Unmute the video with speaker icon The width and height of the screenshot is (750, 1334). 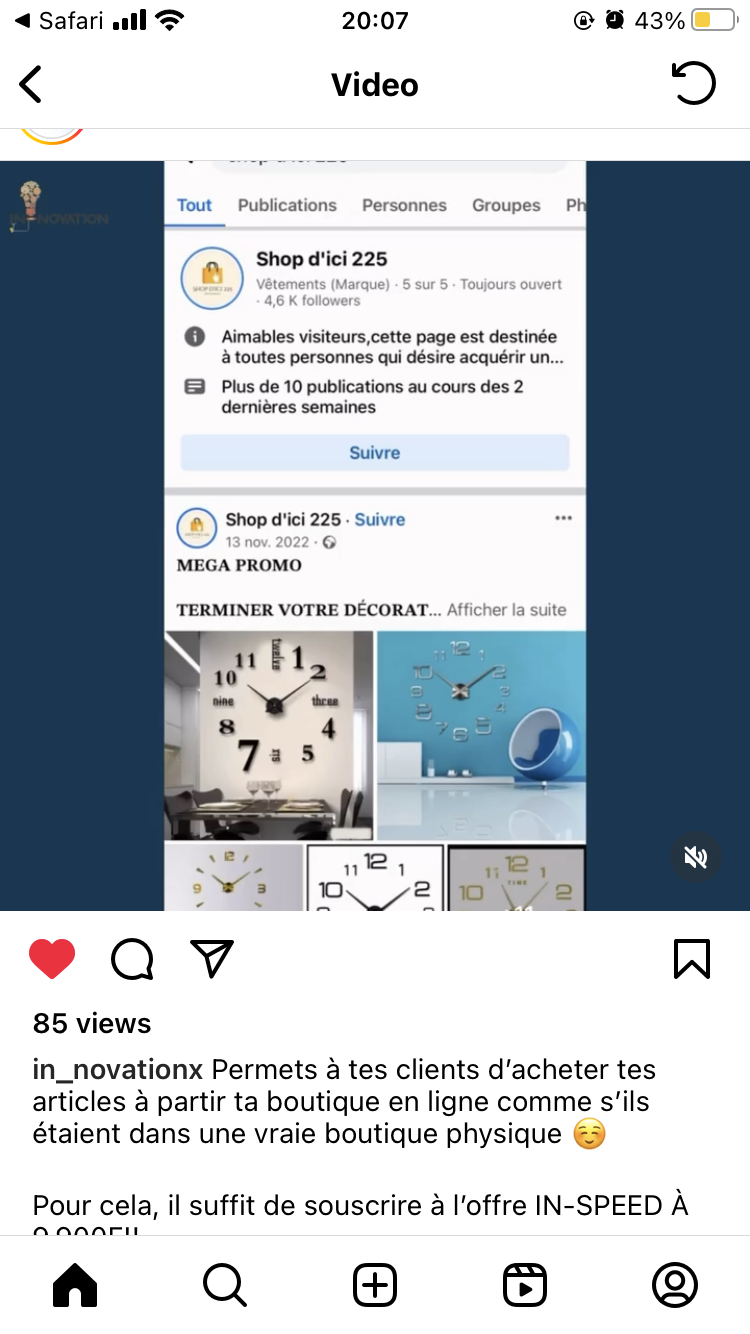pyautogui.click(x=696, y=857)
